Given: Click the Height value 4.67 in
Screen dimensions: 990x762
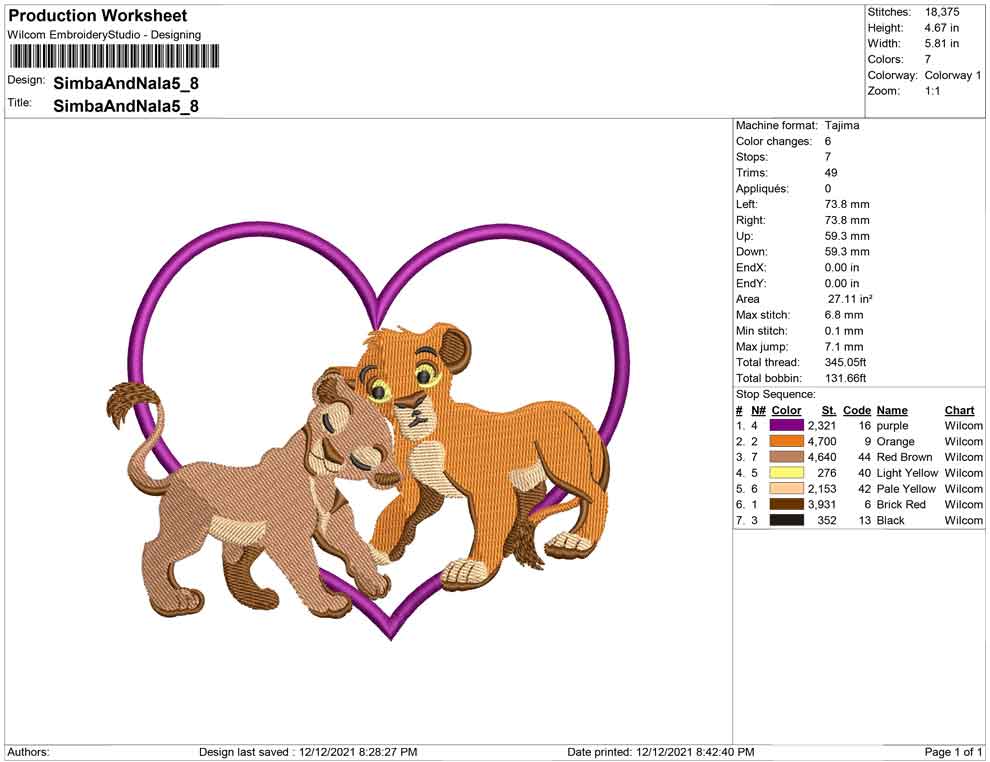Looking at the screenshot, I should coord(941,28).
